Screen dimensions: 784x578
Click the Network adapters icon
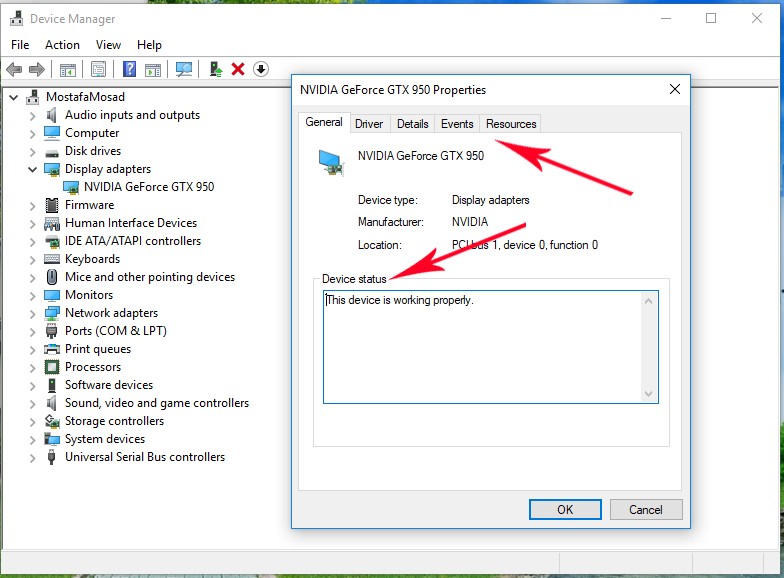point(52,314)
